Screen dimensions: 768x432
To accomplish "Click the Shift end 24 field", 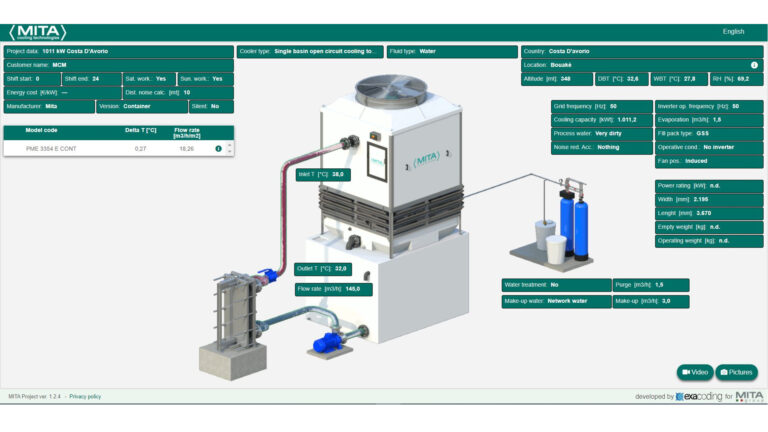I will [x=92, y=79].
